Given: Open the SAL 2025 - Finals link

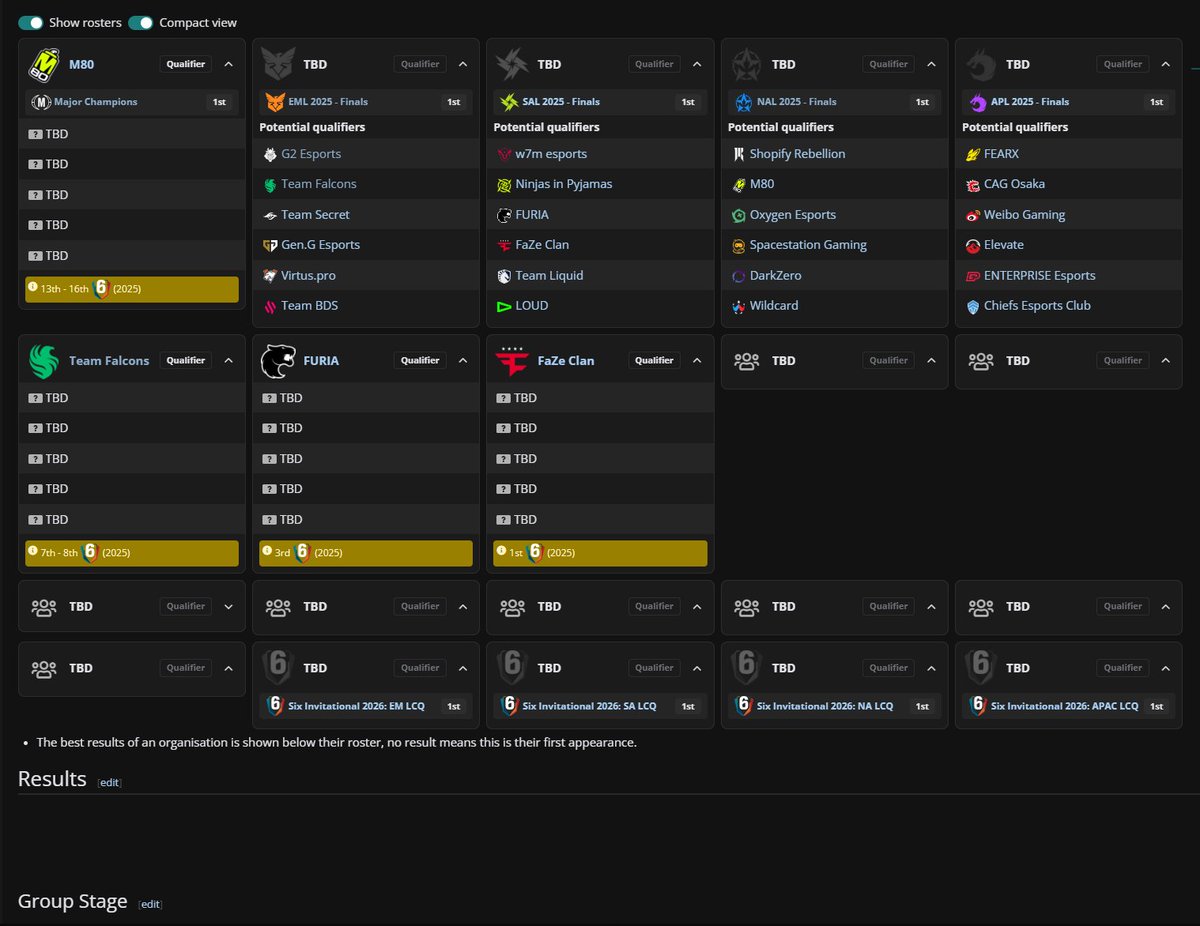Looking at the screenshot, I should coord(561,102).
